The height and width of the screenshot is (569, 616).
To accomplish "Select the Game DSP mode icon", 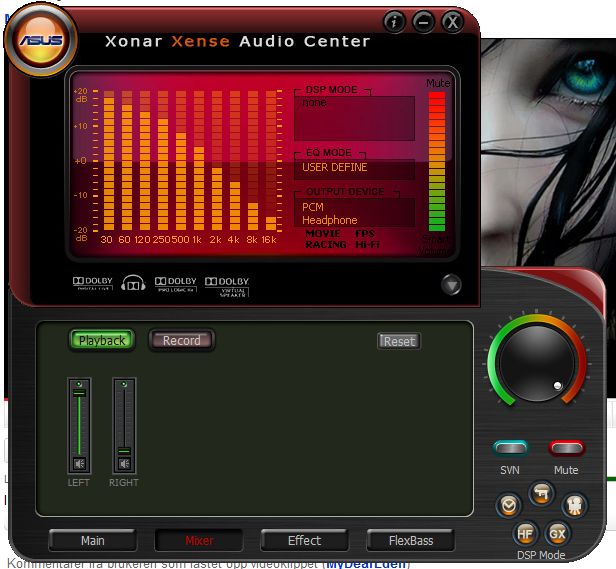I will pyautogui.click(x=542, y=493).
